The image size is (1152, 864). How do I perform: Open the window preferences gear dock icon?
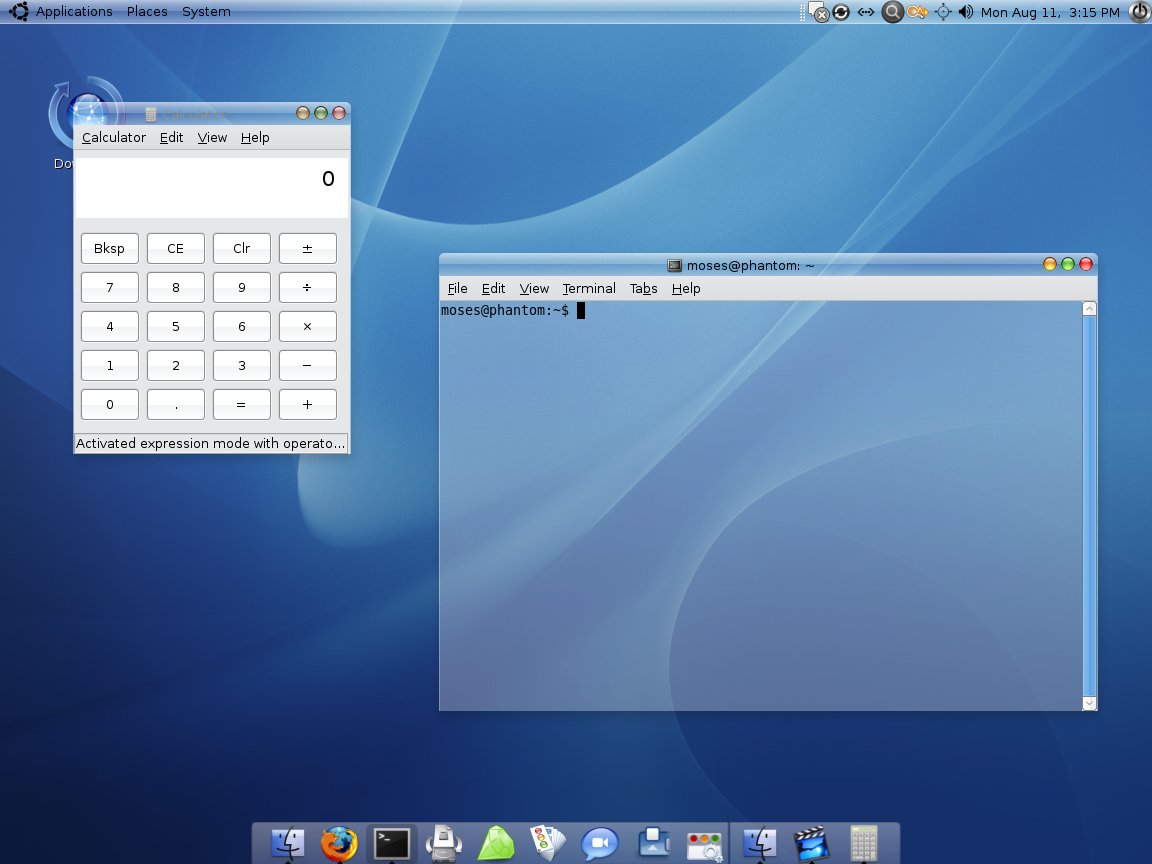pos(705,845)
